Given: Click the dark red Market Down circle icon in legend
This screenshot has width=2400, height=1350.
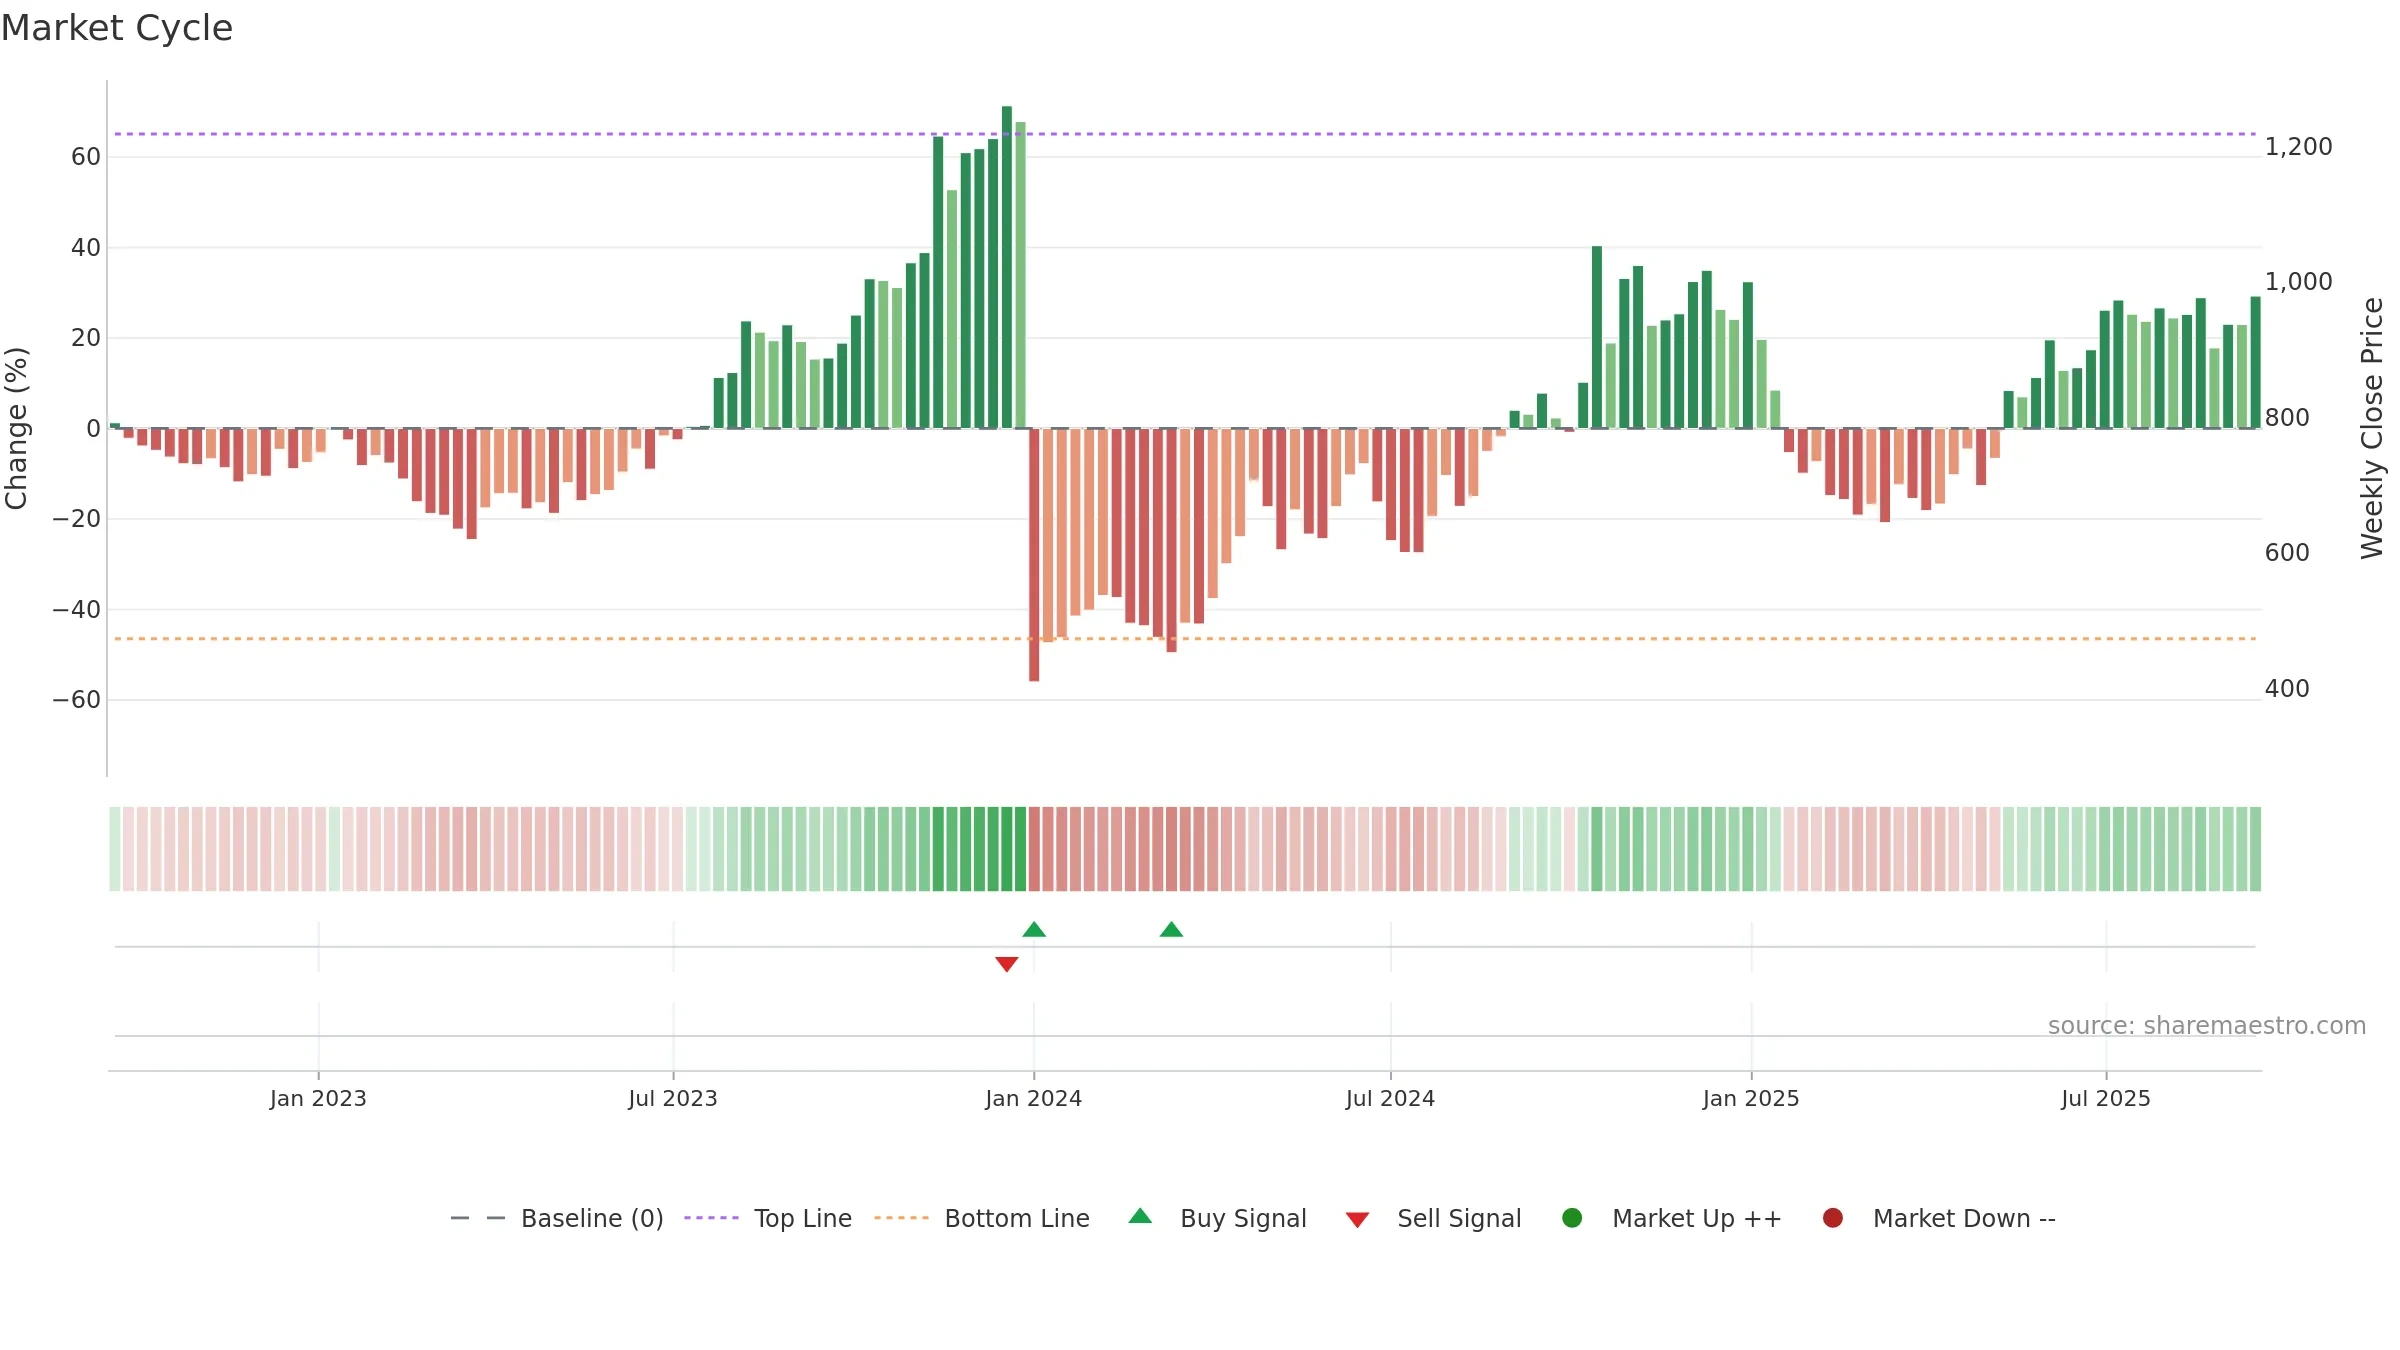Looking at the screenshot, I should pyautogui.click(x=1833, y=1218).
